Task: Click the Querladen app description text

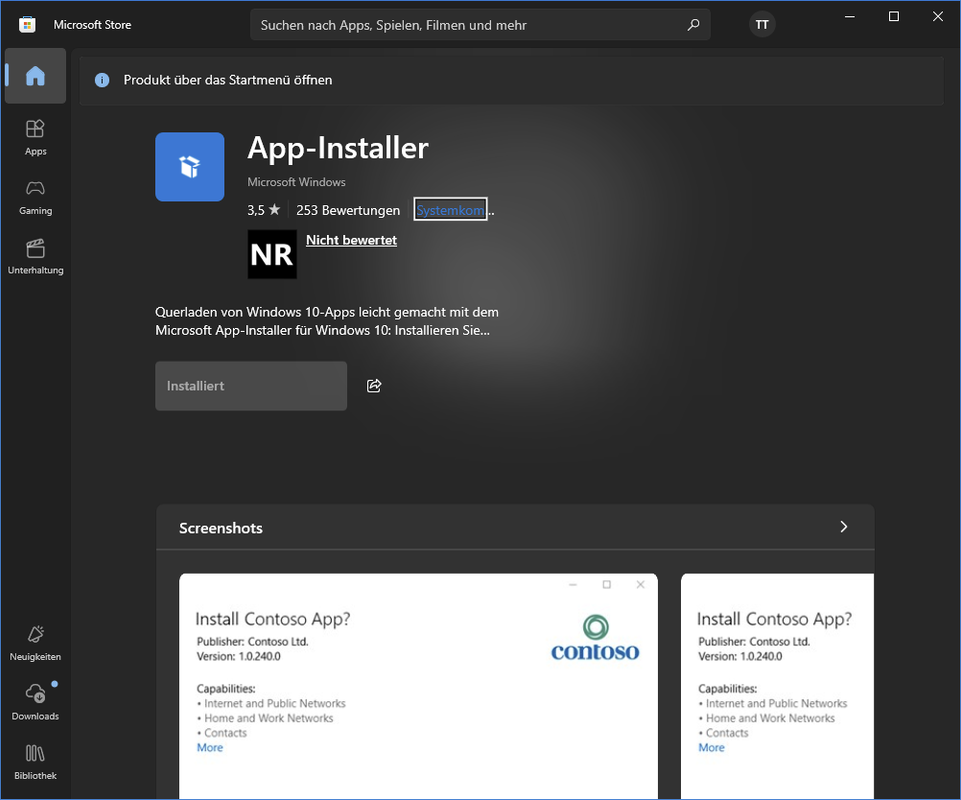Action: tap(327, 321)
